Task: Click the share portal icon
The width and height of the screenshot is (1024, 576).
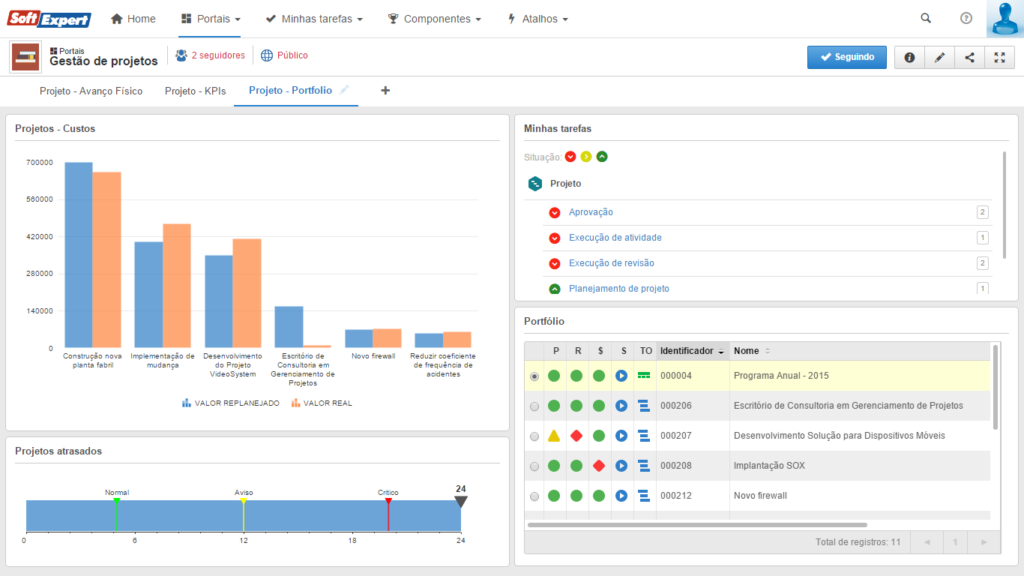Action: 969,58
